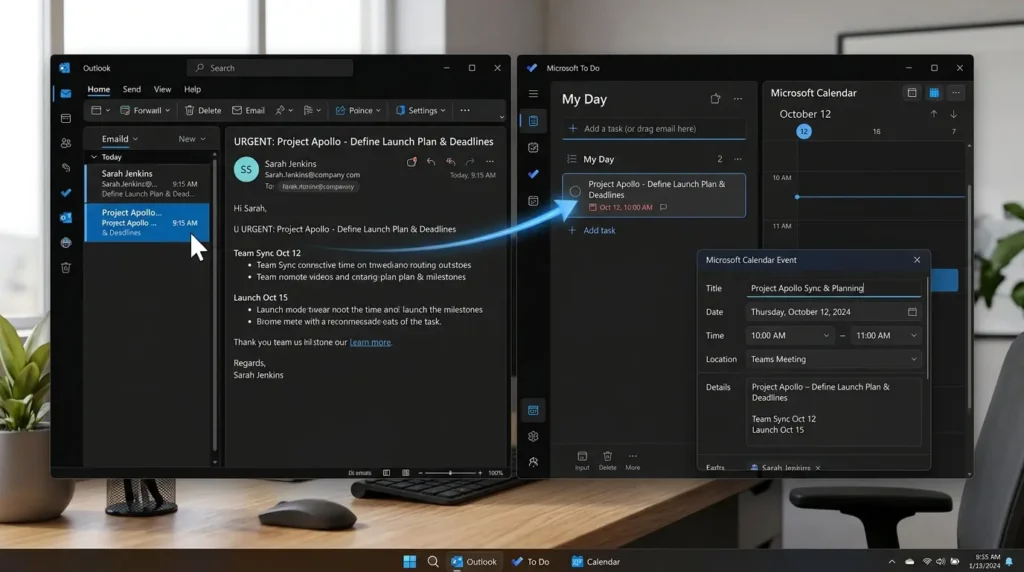Open email header more actions ellipsis
This screenshot has width=1024, height=572.
(490, 162)
